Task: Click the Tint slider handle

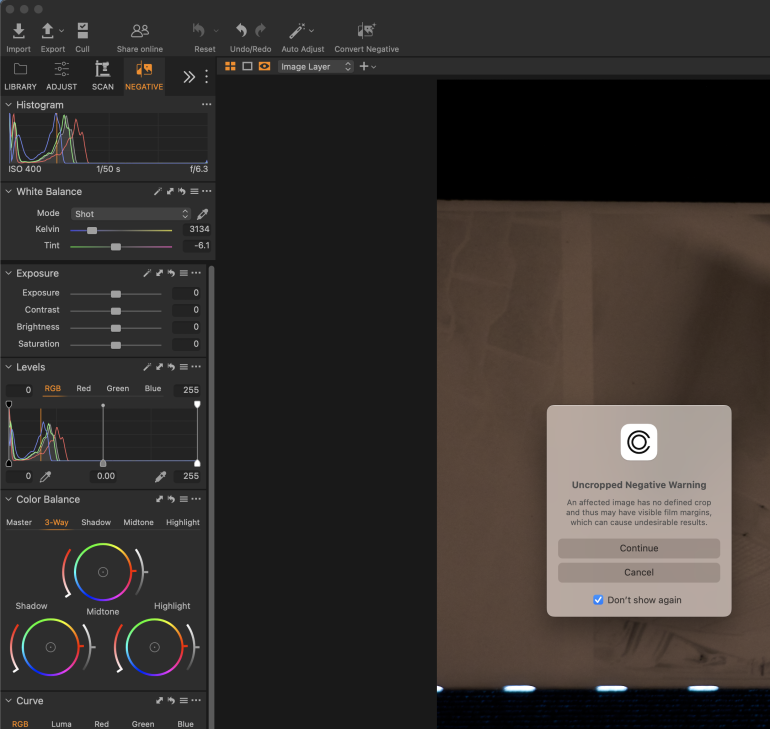Action: (116, 247)
